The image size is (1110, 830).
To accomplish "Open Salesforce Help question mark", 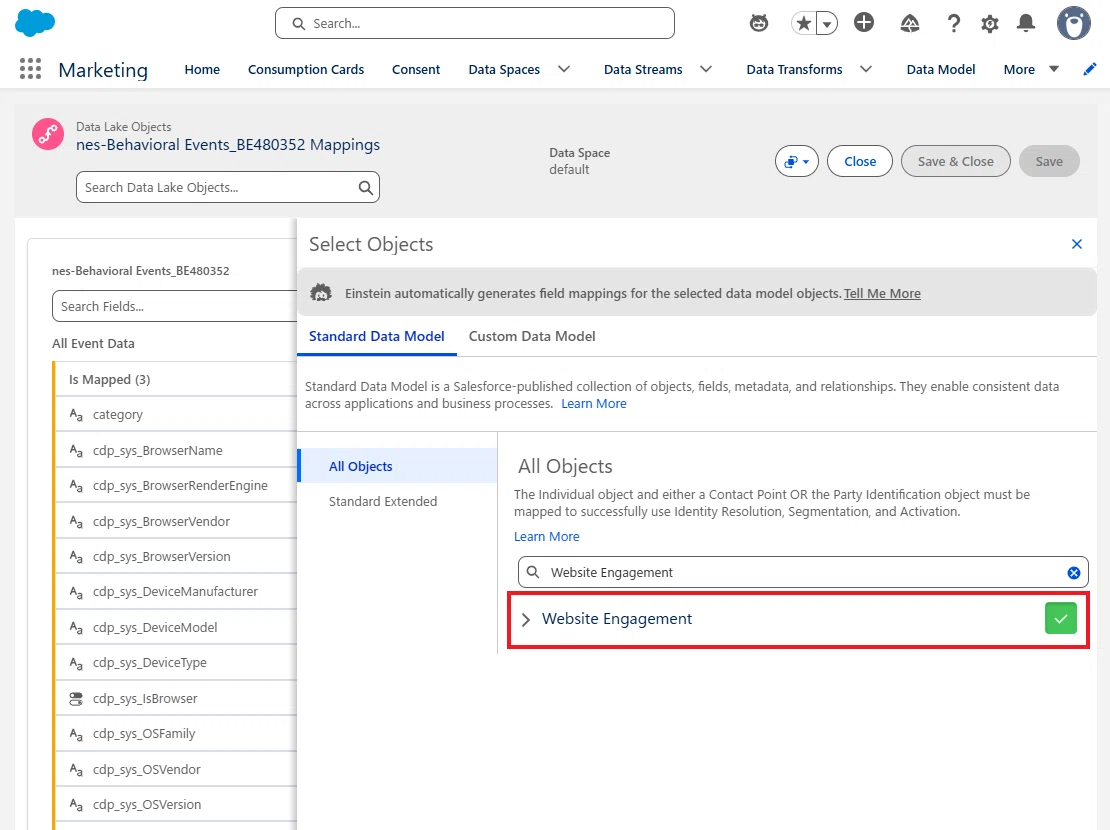I will (954, 23).
